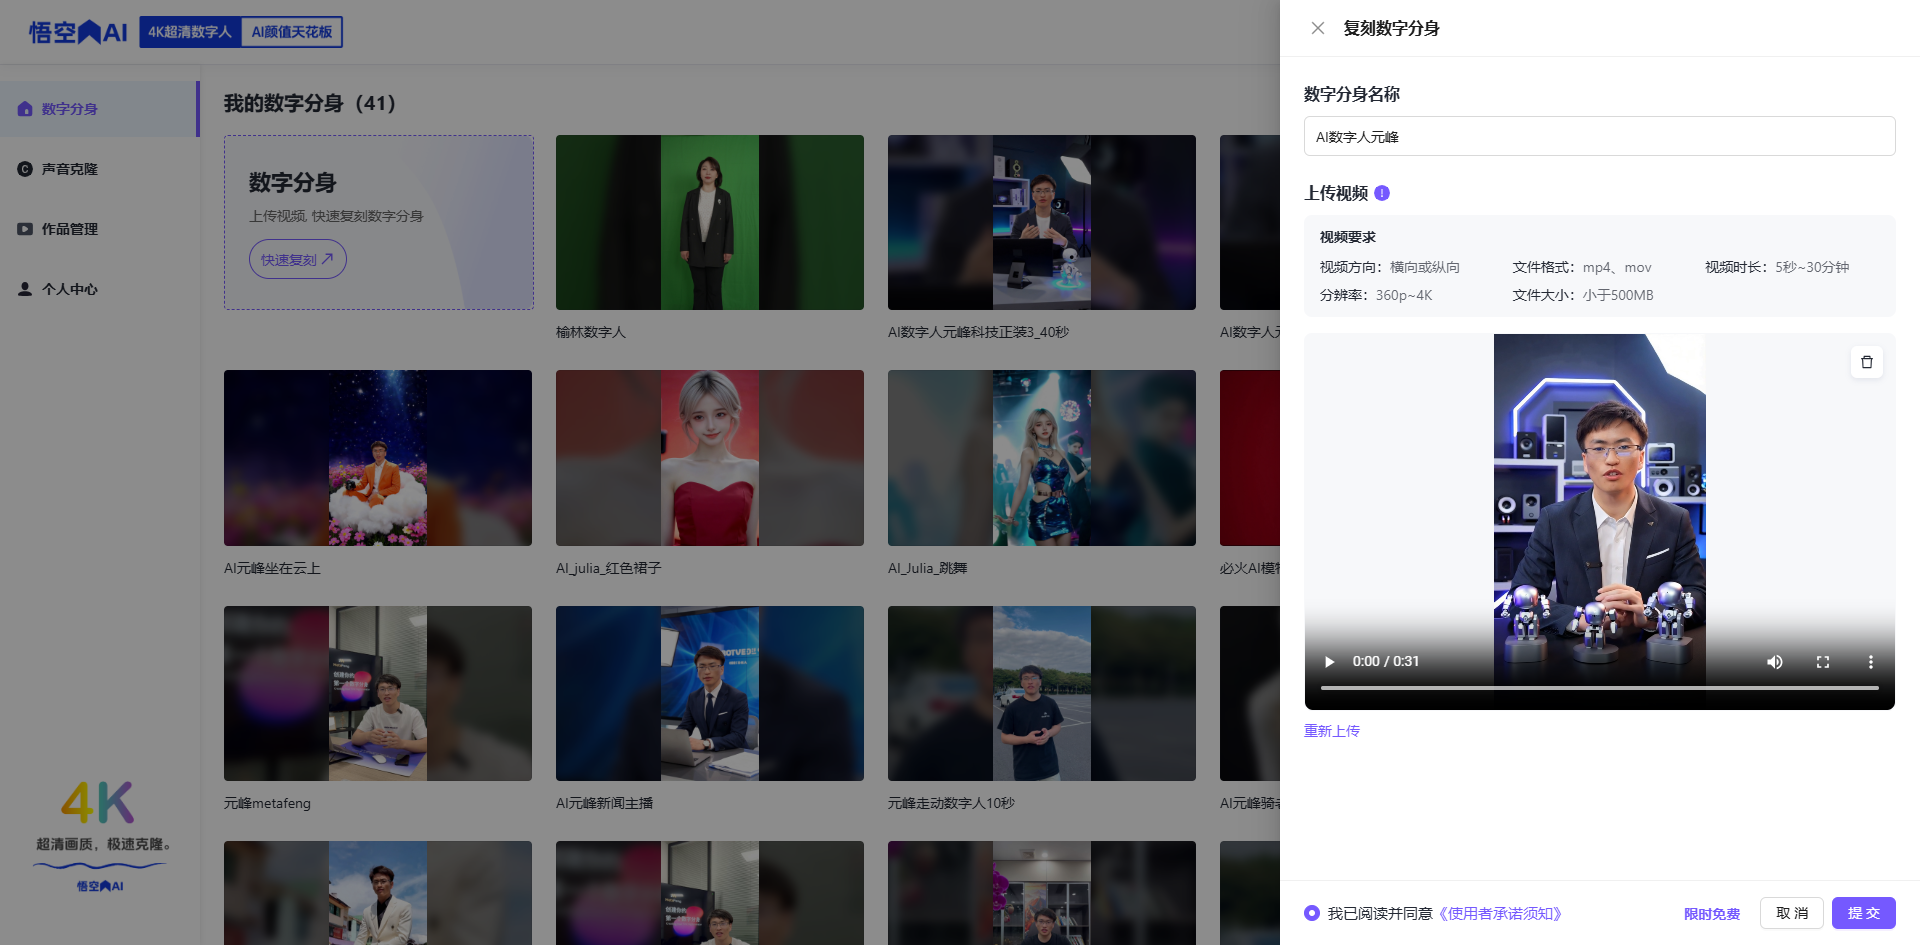Click the AI元峰坐在云上 caption text
This screenshot has width=1920, height=945.
click(272, 568)
